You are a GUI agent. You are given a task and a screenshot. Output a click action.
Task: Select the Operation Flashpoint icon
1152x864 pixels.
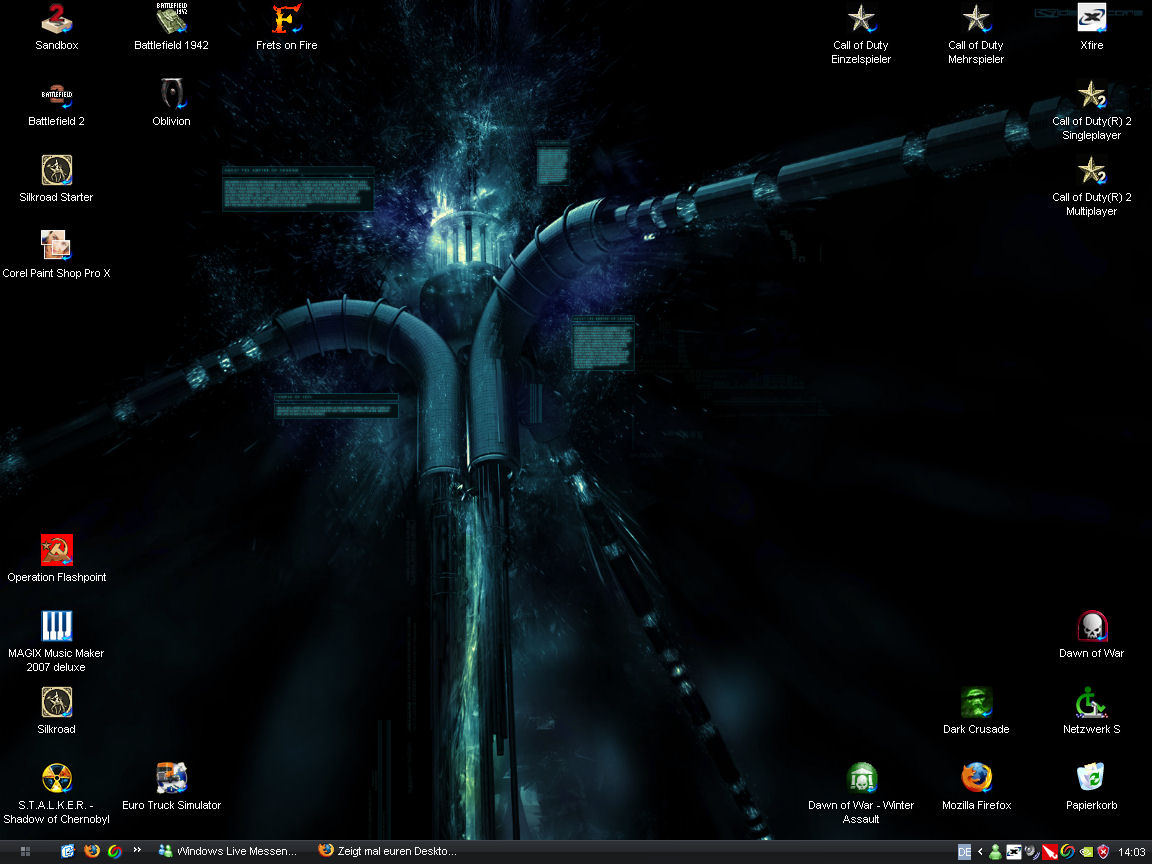pos(56,550)
